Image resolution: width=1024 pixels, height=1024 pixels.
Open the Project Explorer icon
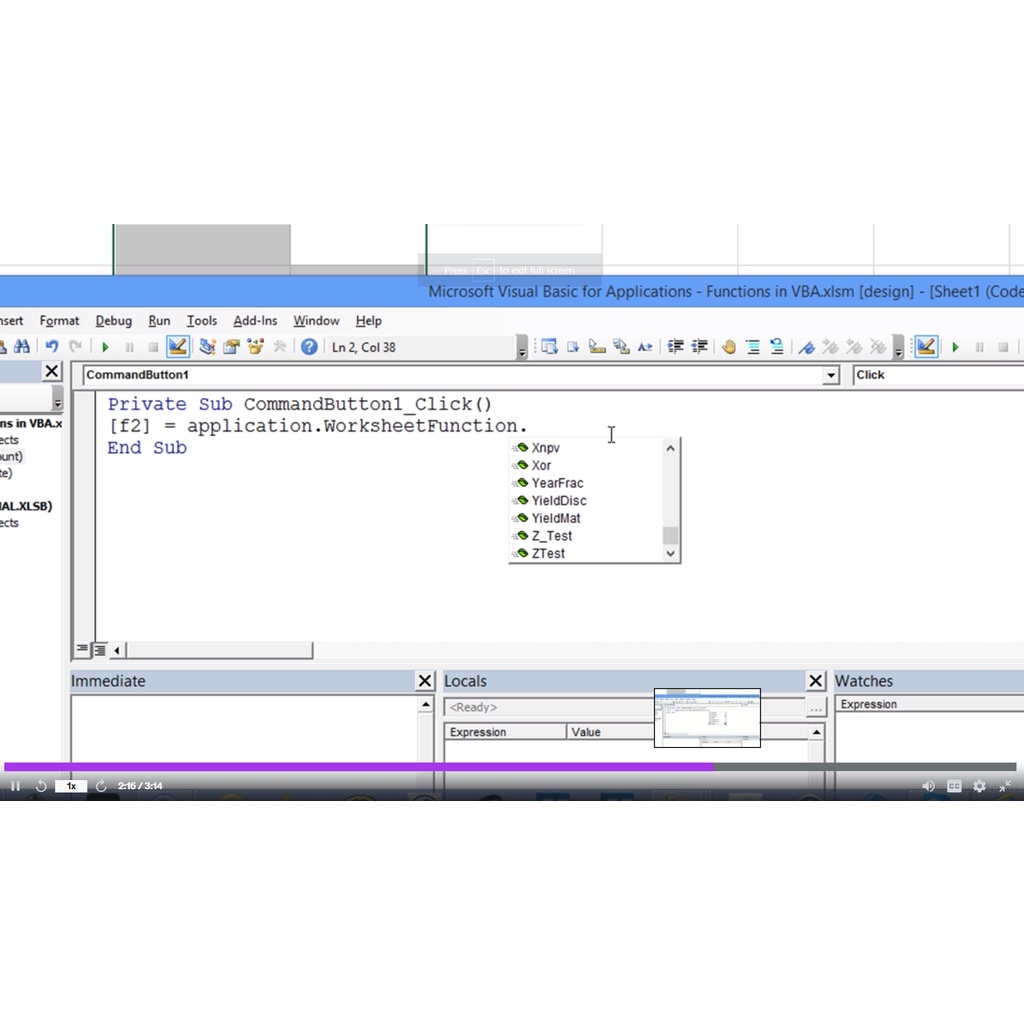pyautogui.click(x=207, y=347)
